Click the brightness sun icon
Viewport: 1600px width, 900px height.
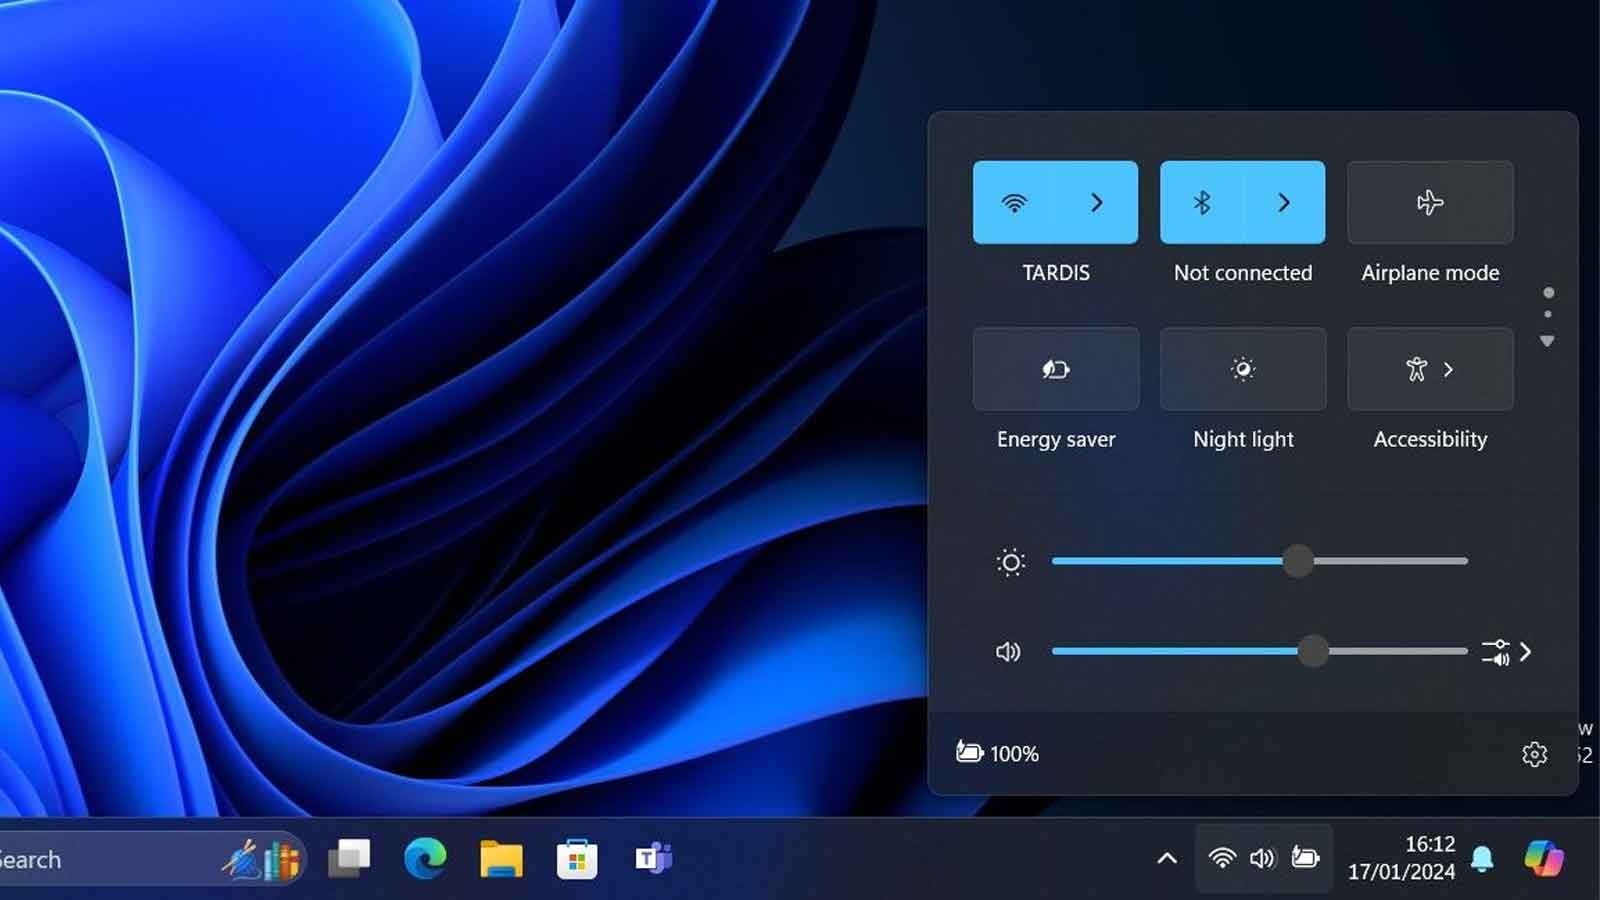coord(1010,562)
